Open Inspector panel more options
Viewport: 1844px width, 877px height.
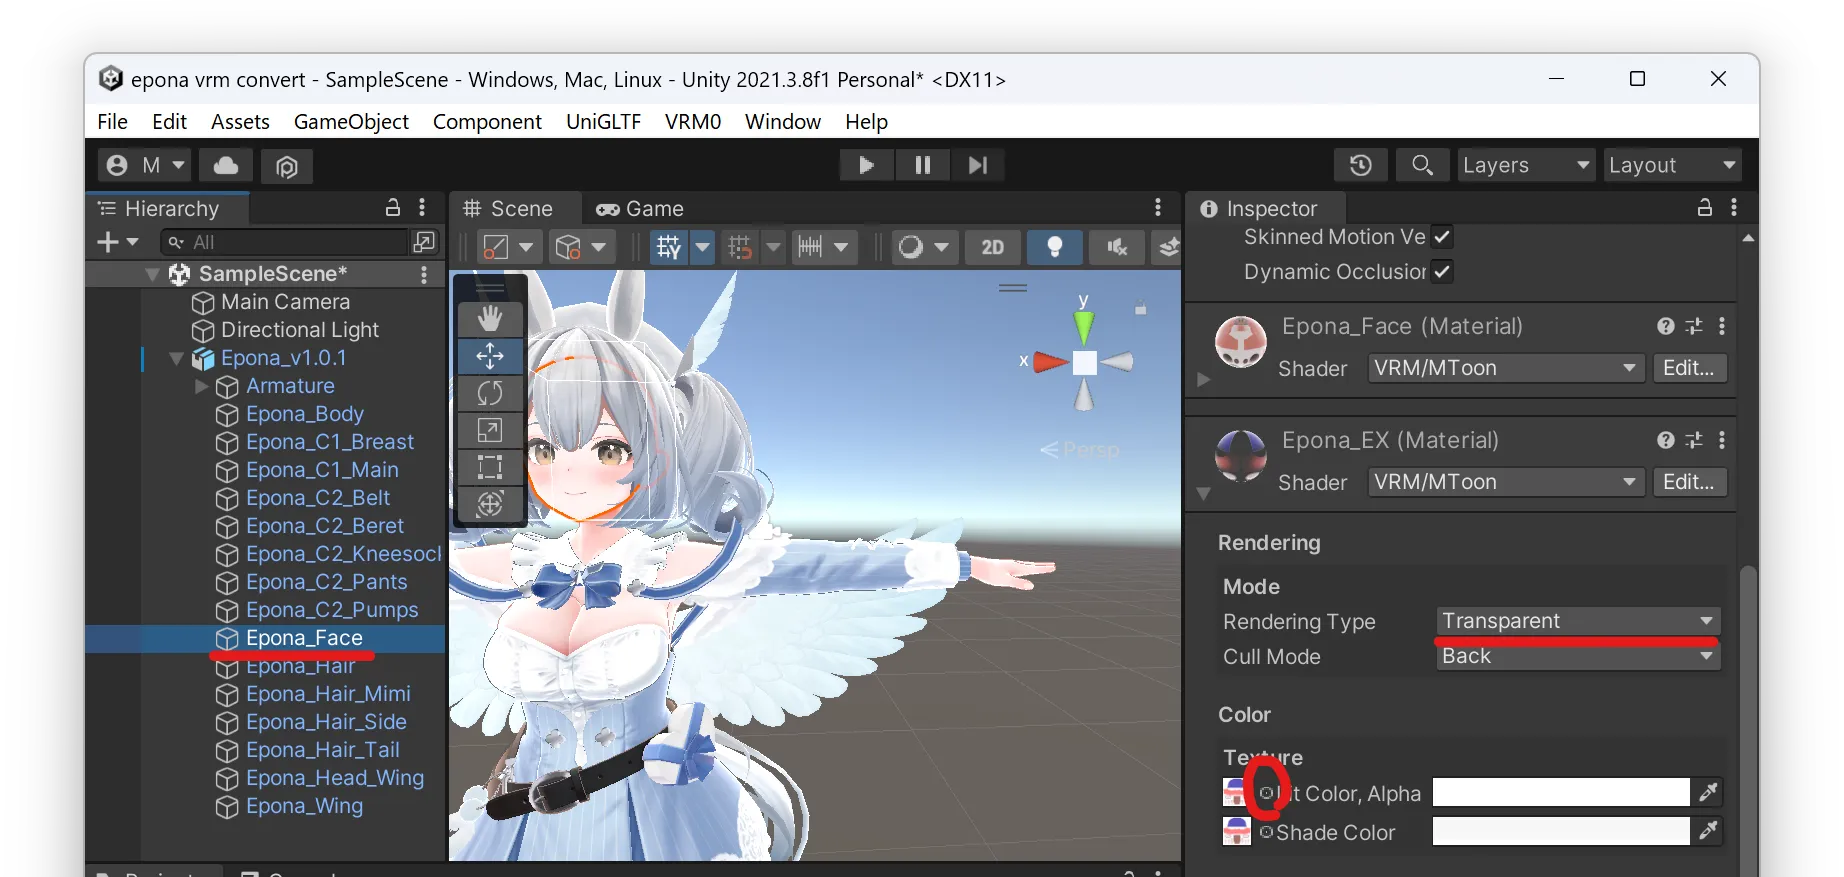1734,207
